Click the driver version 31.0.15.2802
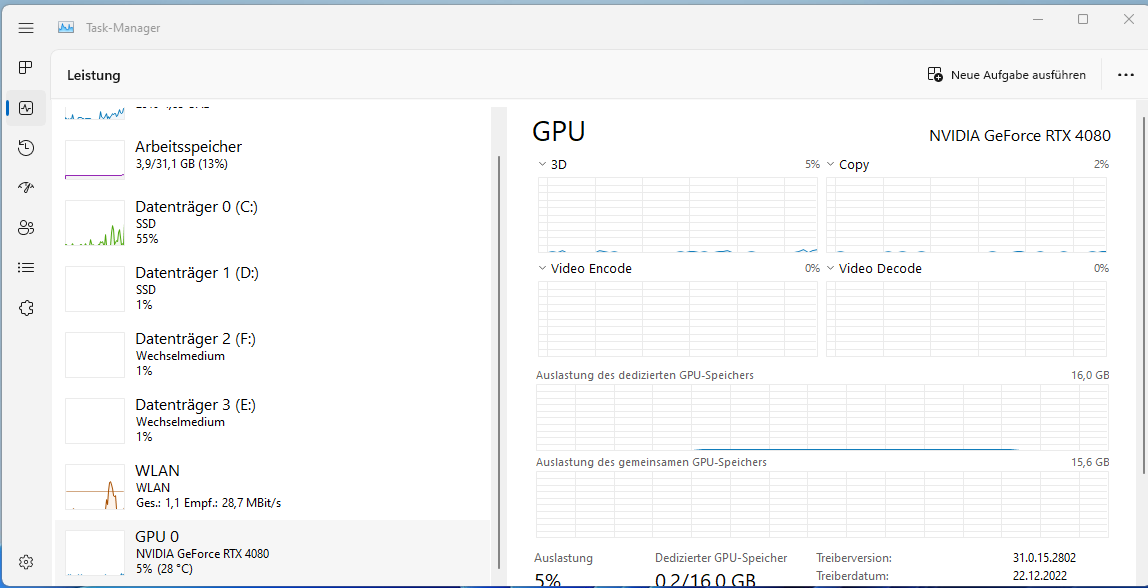The height and width of the screenshot is (588, 1148). [x=1044, y=558]
